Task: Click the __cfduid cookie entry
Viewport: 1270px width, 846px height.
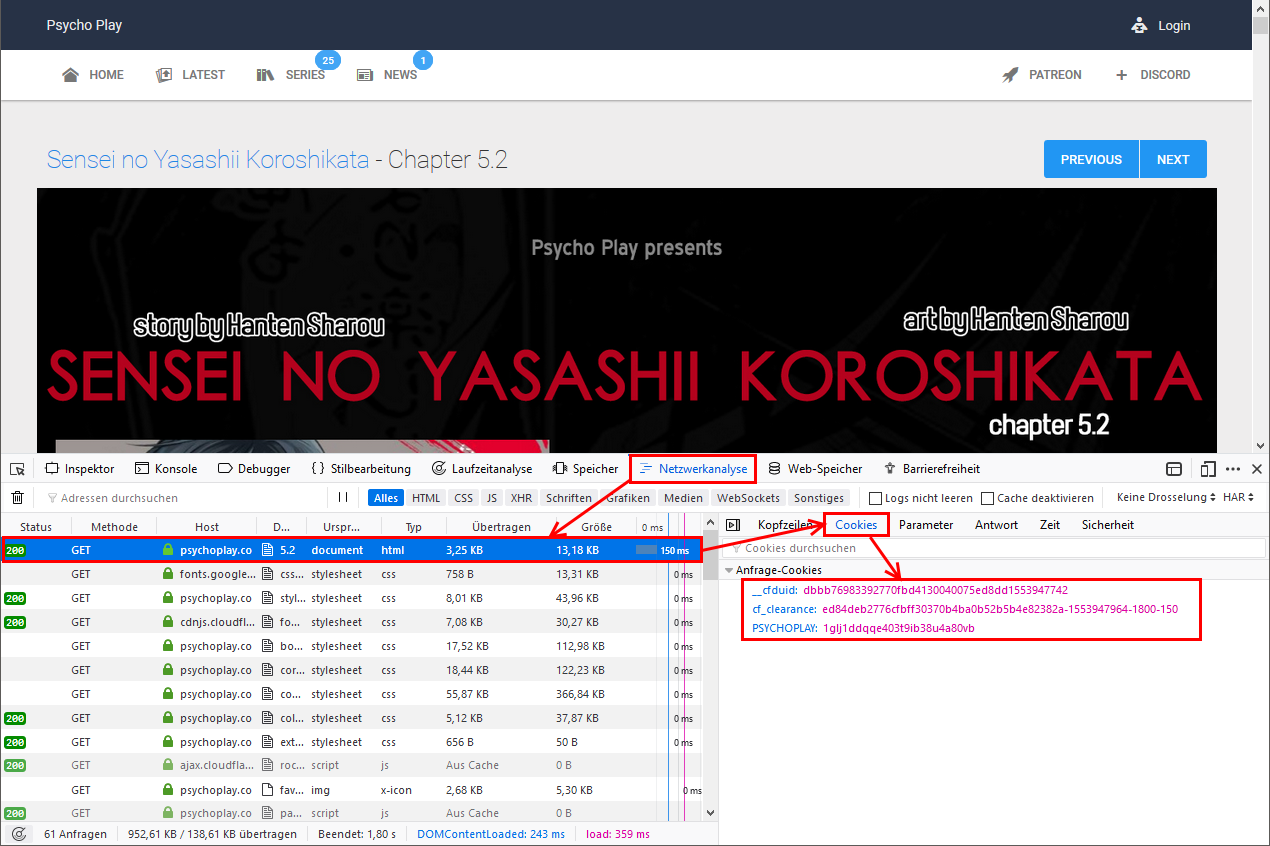Action: 910,590
